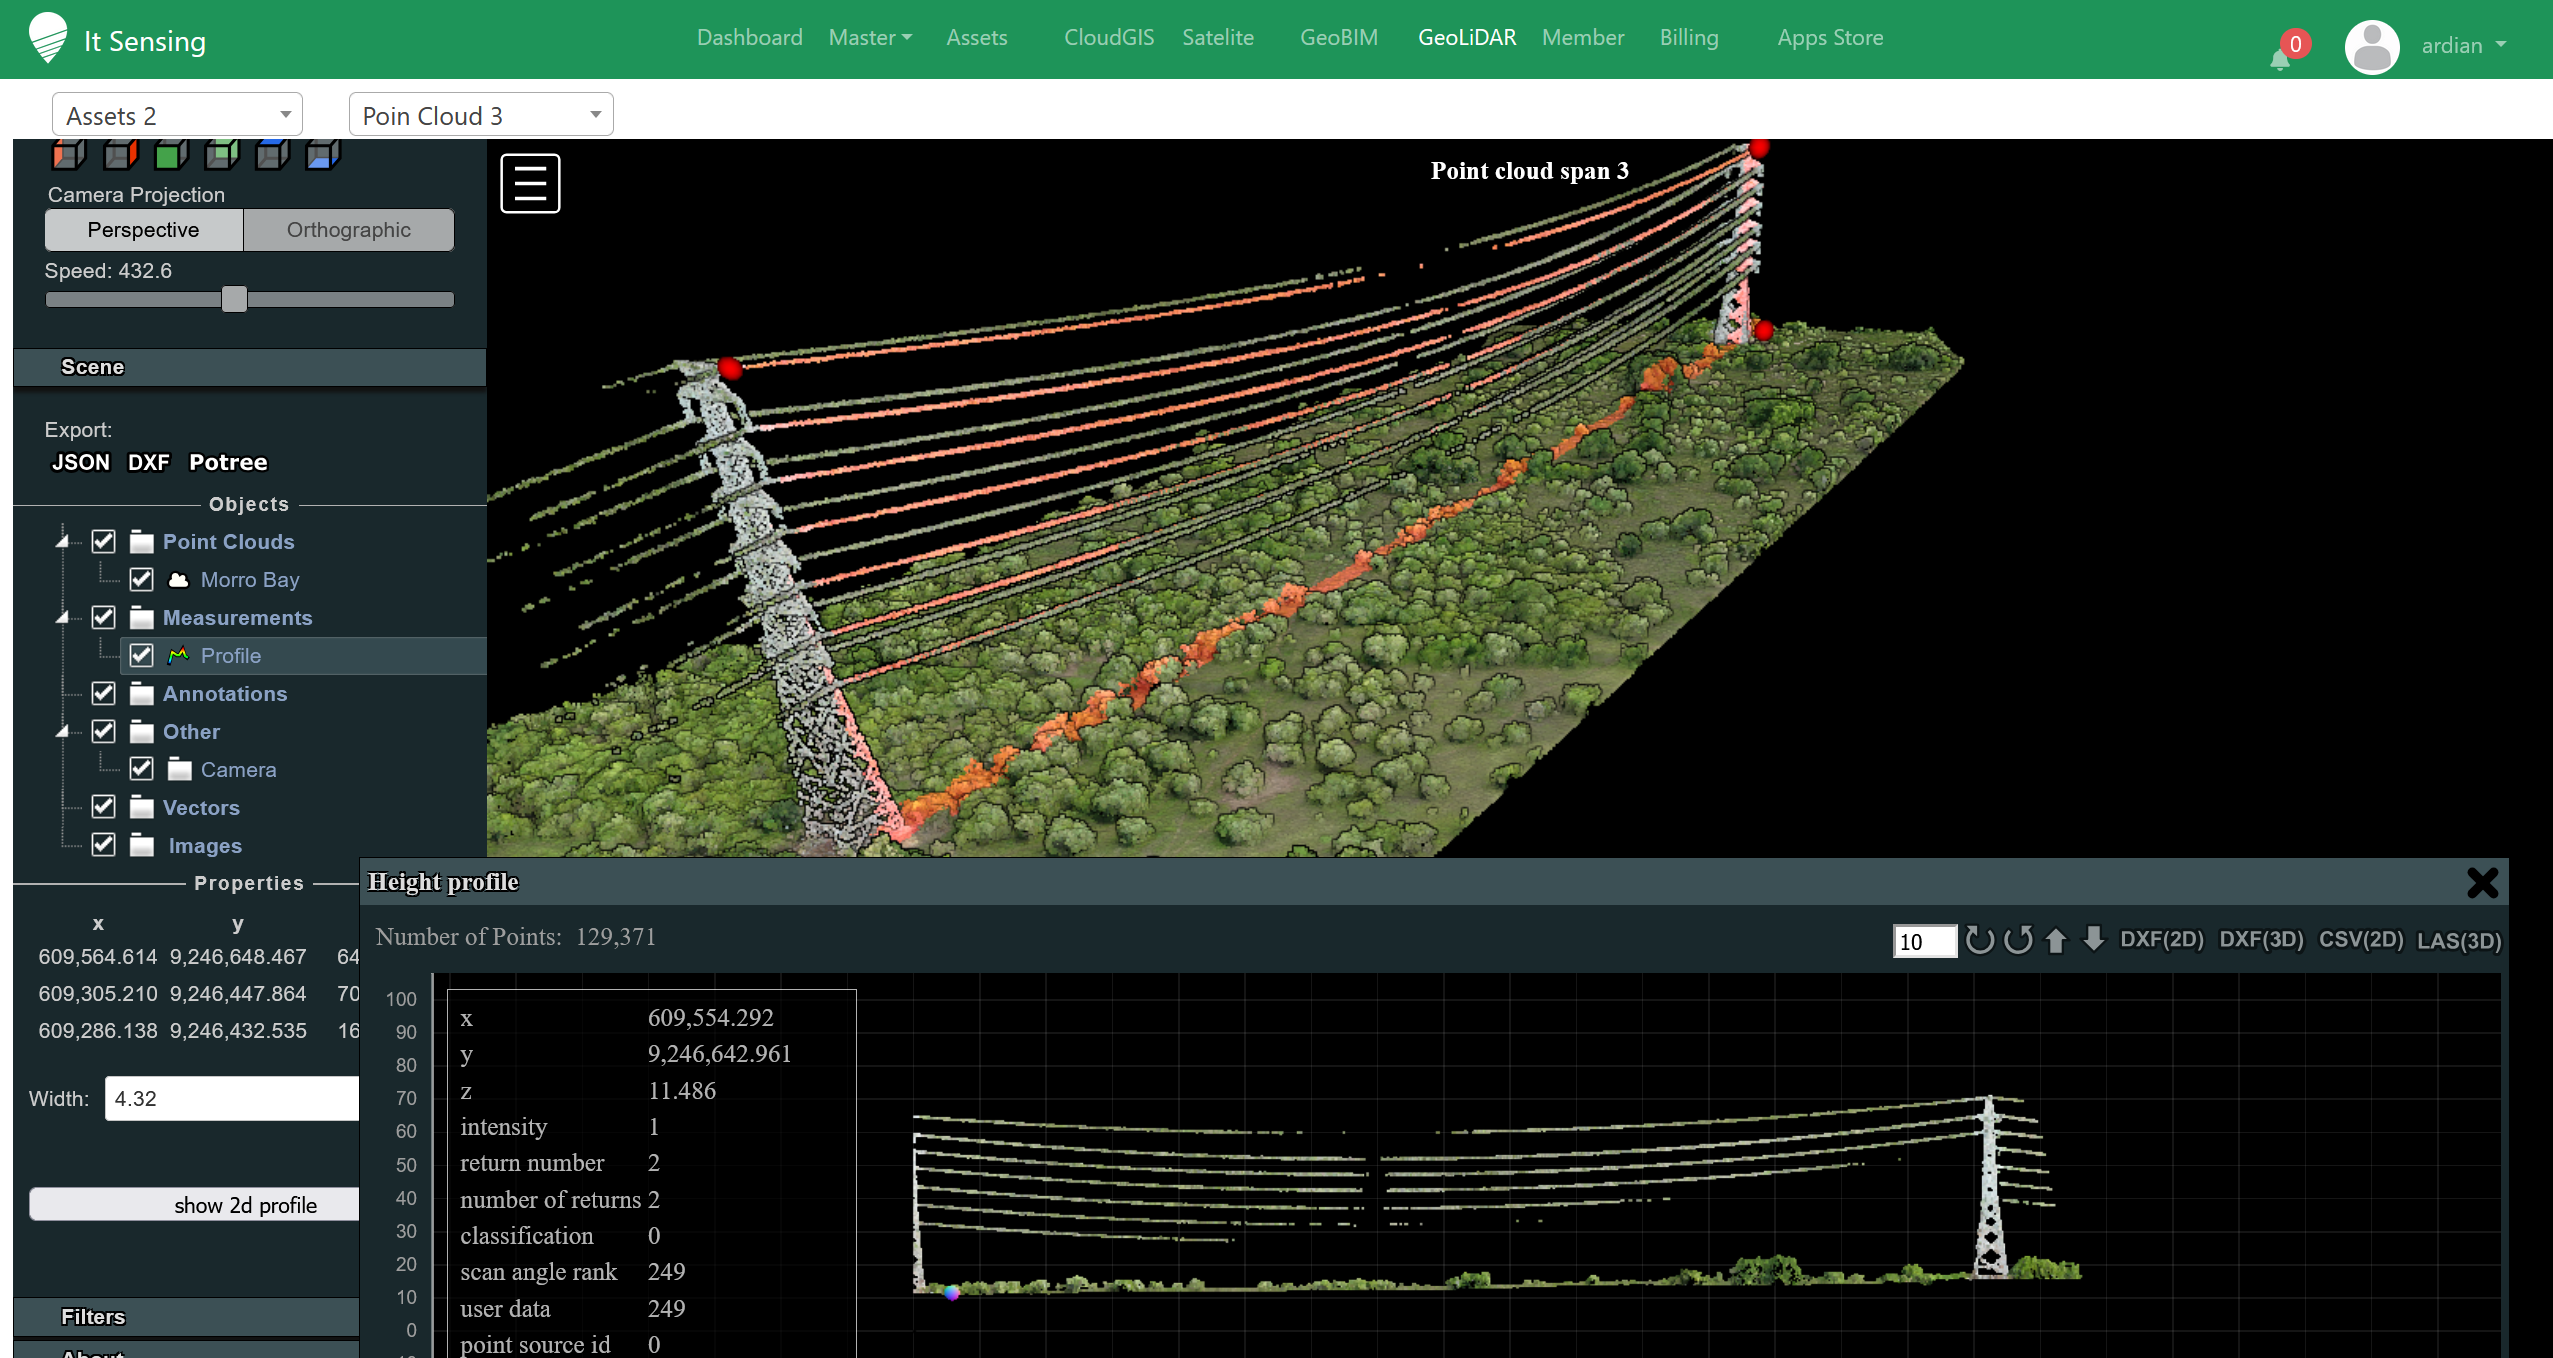
Task: Collapse the Point Clouds tree node
Action: pos(63,542)
